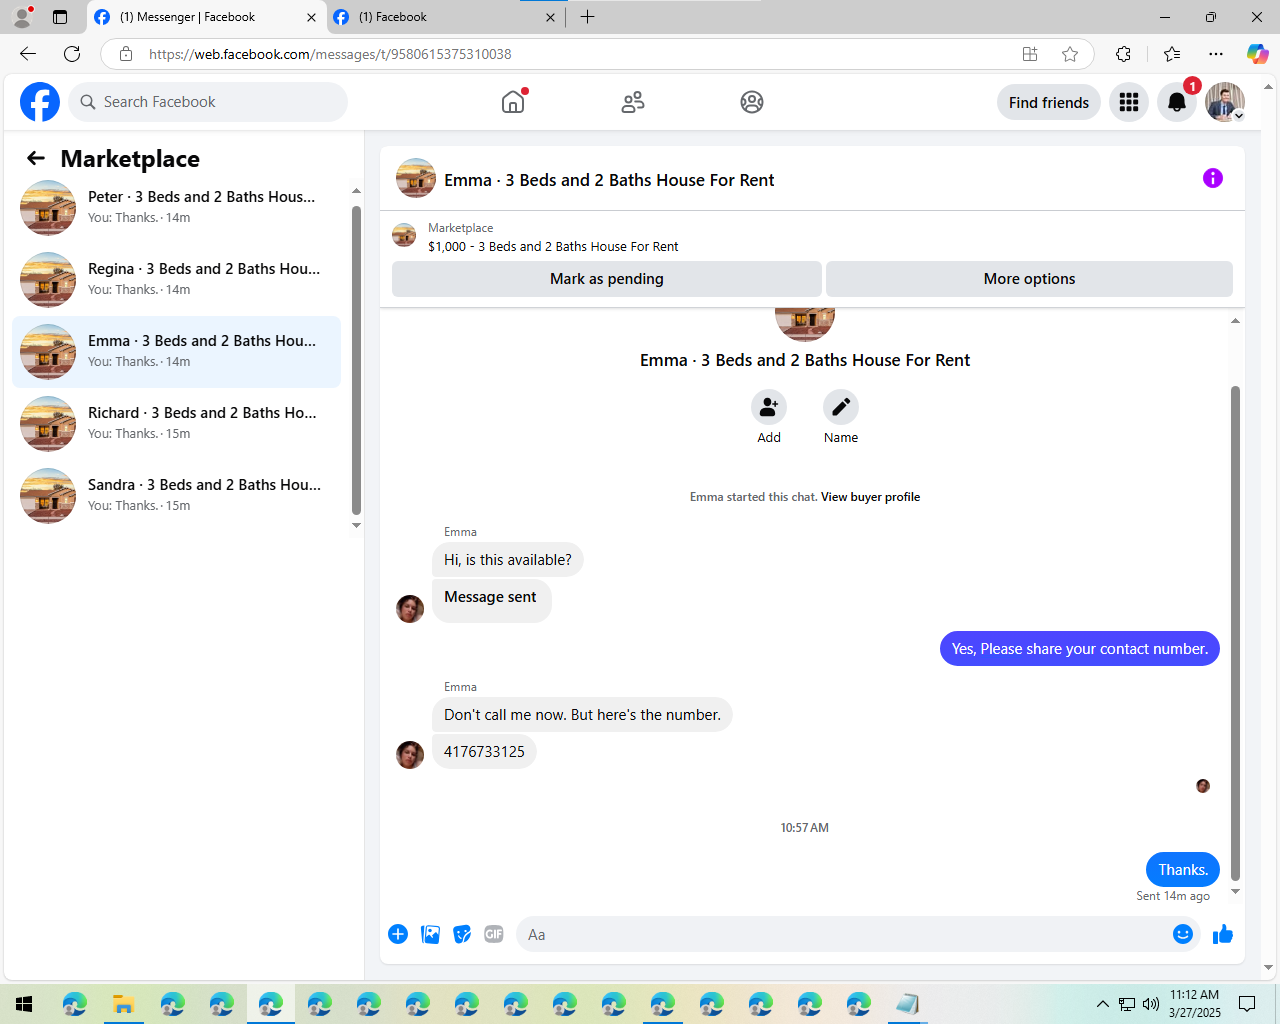Open the Windows Start menu
This screenshot has height=1024, width=1280.
[x=24, y=1004]
